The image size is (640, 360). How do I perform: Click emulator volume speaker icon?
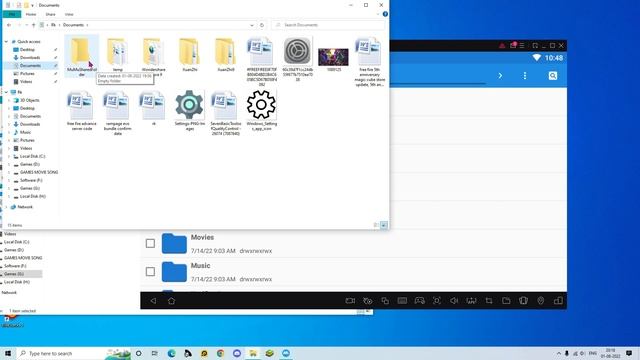(454, 301)
